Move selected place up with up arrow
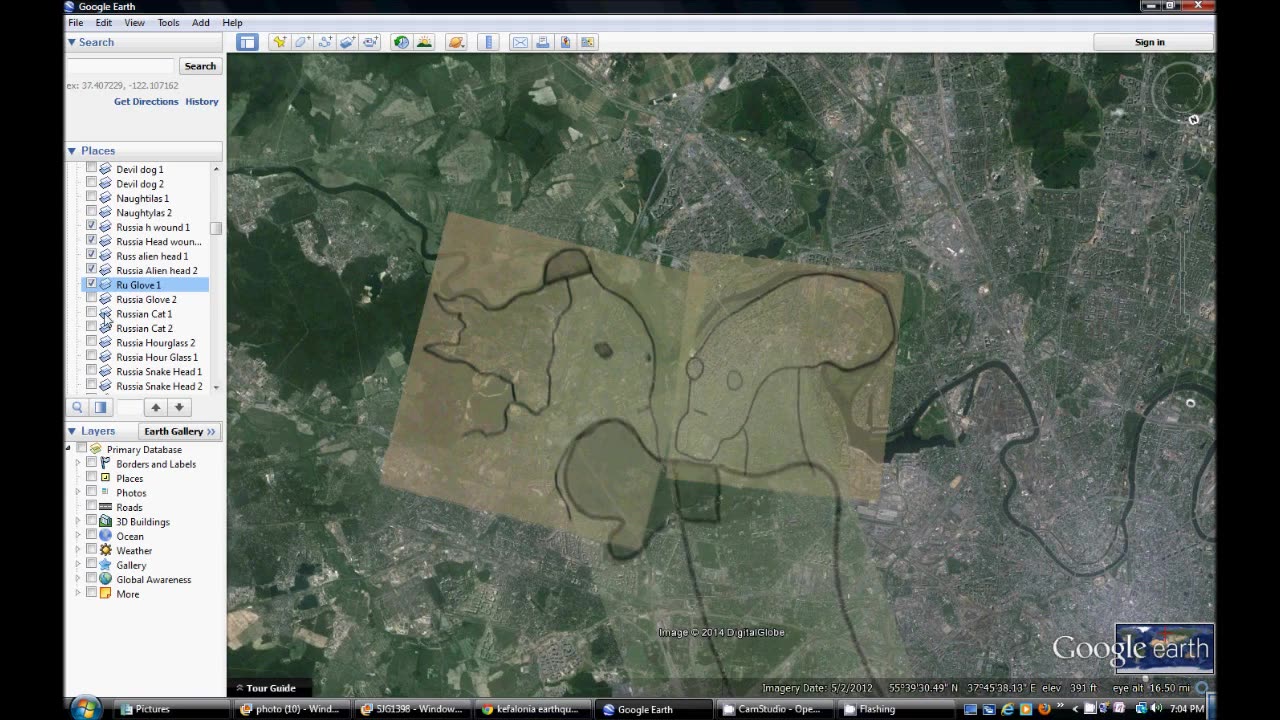The height and width of the screenshot is (720, 1280). pyautogui.click(x=156, y=407)
